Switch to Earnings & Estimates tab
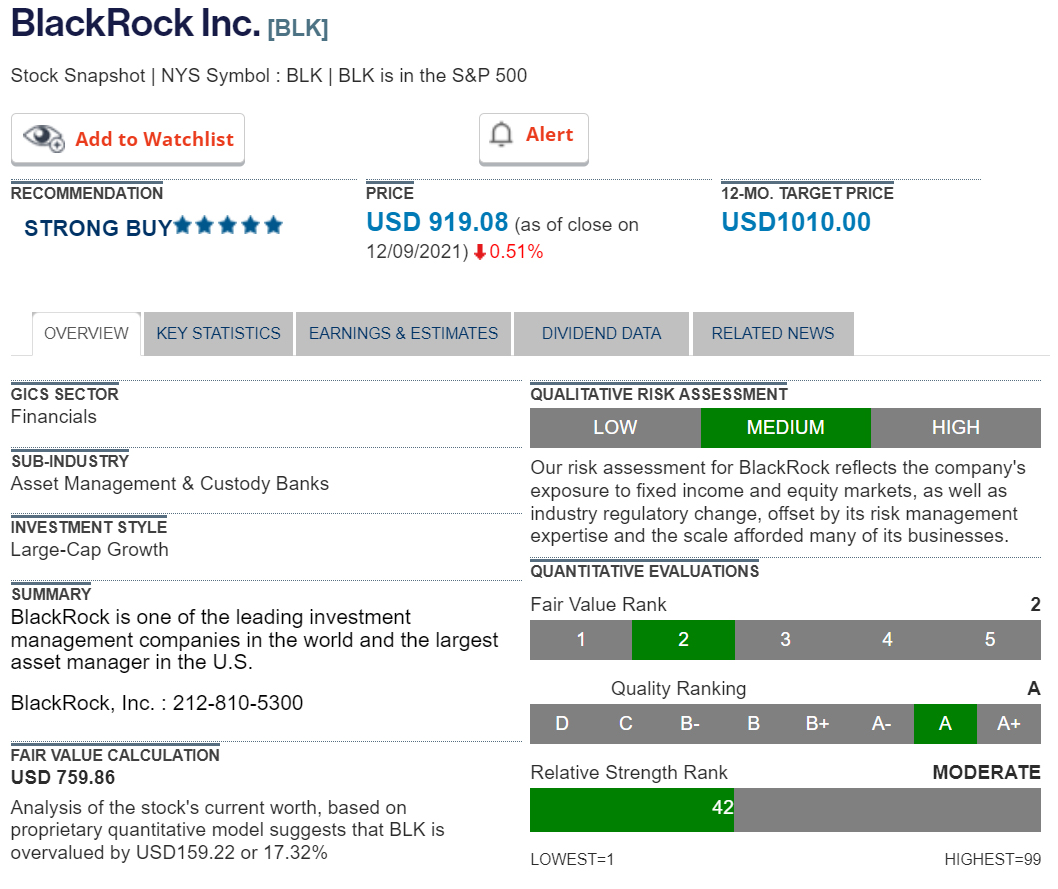Image resolution: width=1058 pixels, height=889 pixels. pyautogui.click(x=403, y=334)
